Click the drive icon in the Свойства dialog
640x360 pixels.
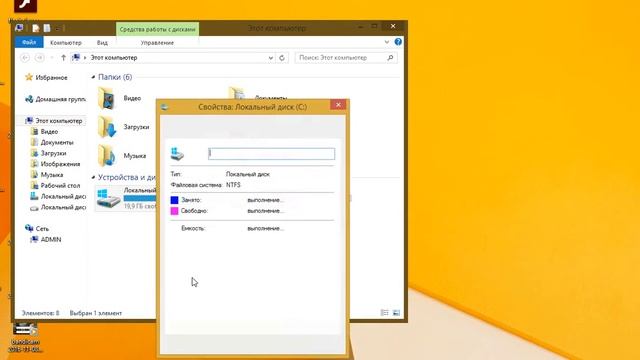[x=177, y=154]
